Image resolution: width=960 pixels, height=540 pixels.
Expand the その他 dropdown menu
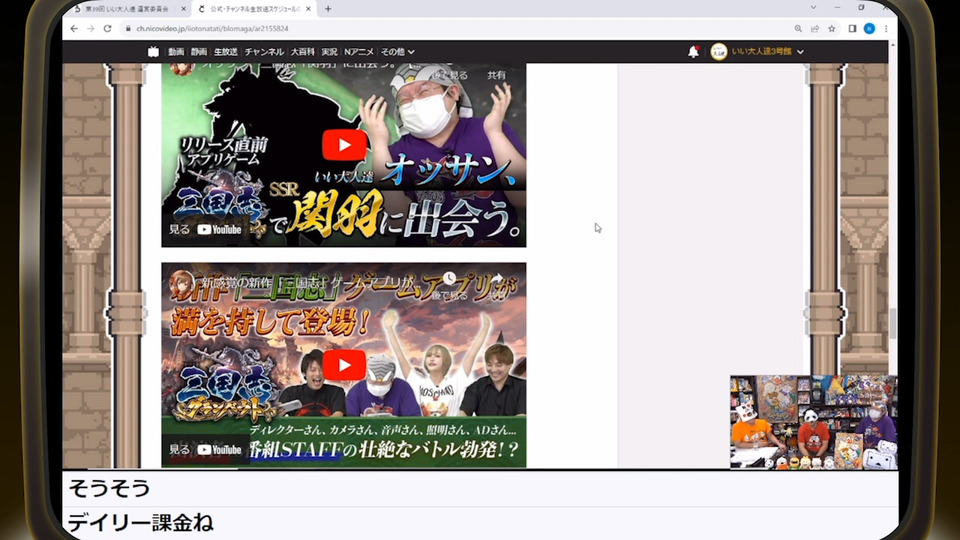point(398,52)
